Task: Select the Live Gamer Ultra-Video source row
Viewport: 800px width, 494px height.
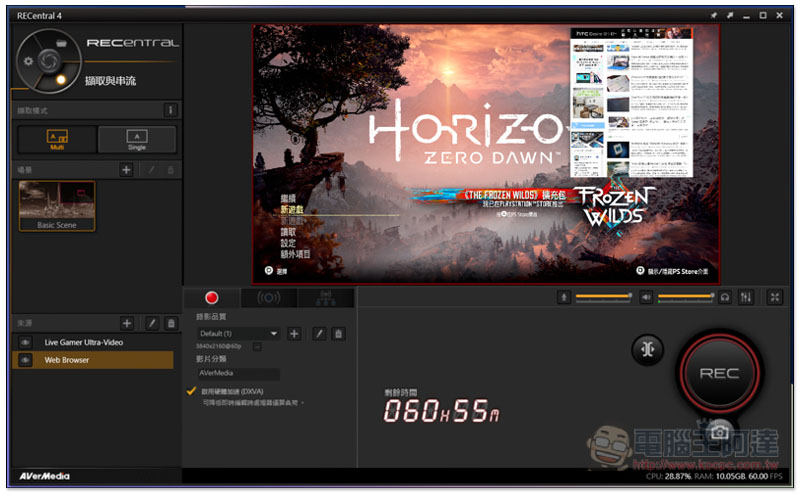Action: tap(93, 342)
